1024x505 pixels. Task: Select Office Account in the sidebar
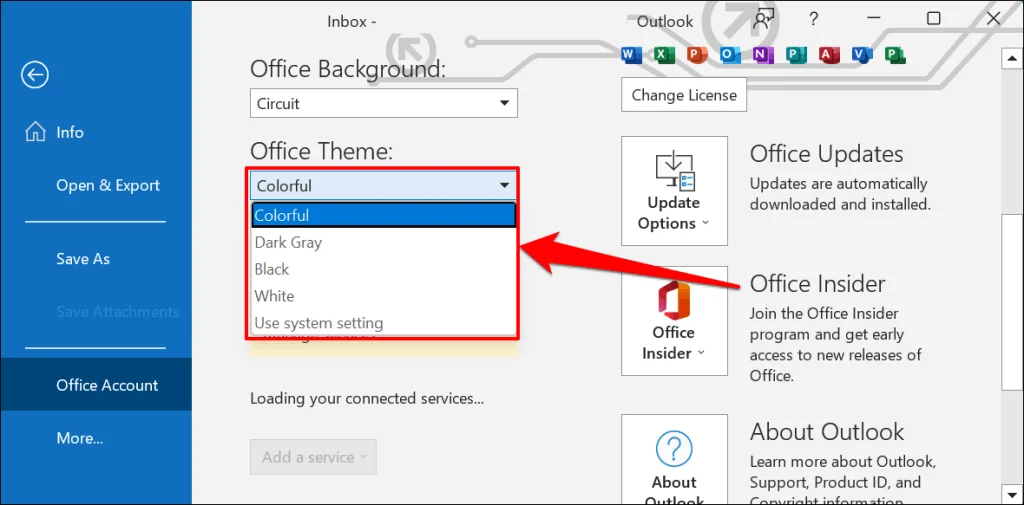tap(107, 385)
